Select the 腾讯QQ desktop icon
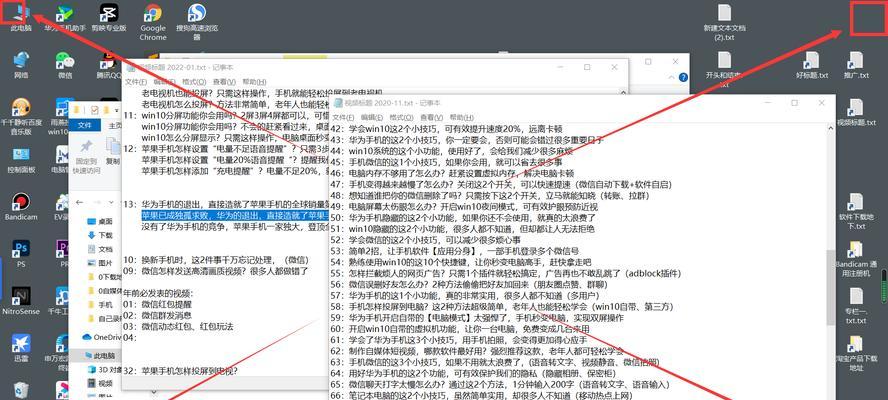Image resolution: width=888 pixels, height=400 pixels. [x=109, y=65]
